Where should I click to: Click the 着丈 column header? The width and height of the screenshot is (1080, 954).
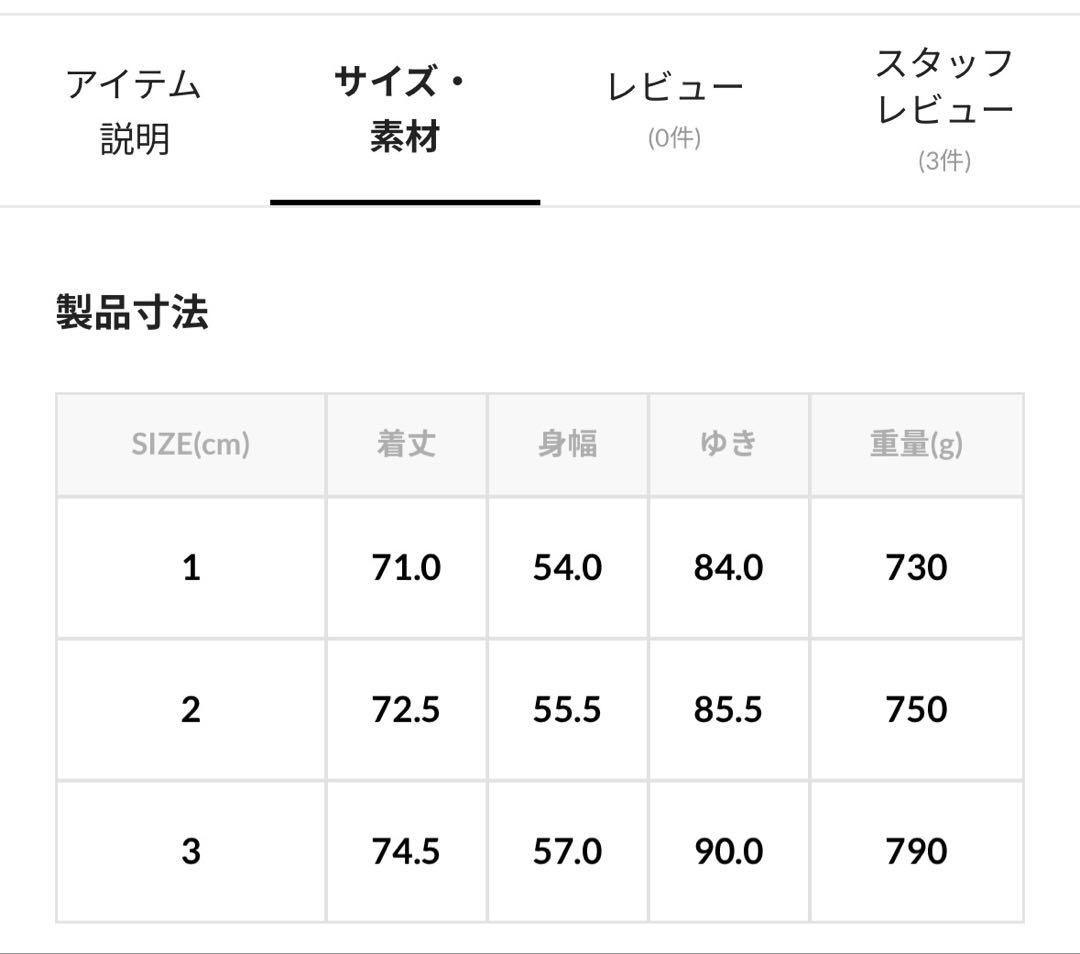click(405, 445)
